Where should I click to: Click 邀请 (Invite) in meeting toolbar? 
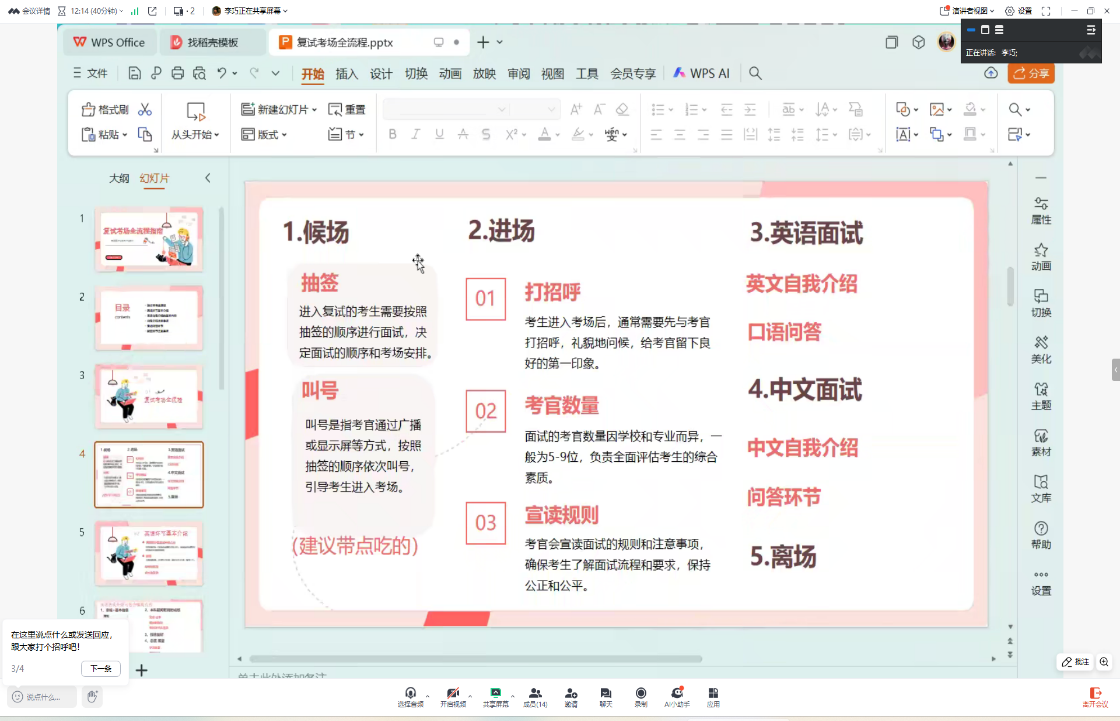click(571, 697)
